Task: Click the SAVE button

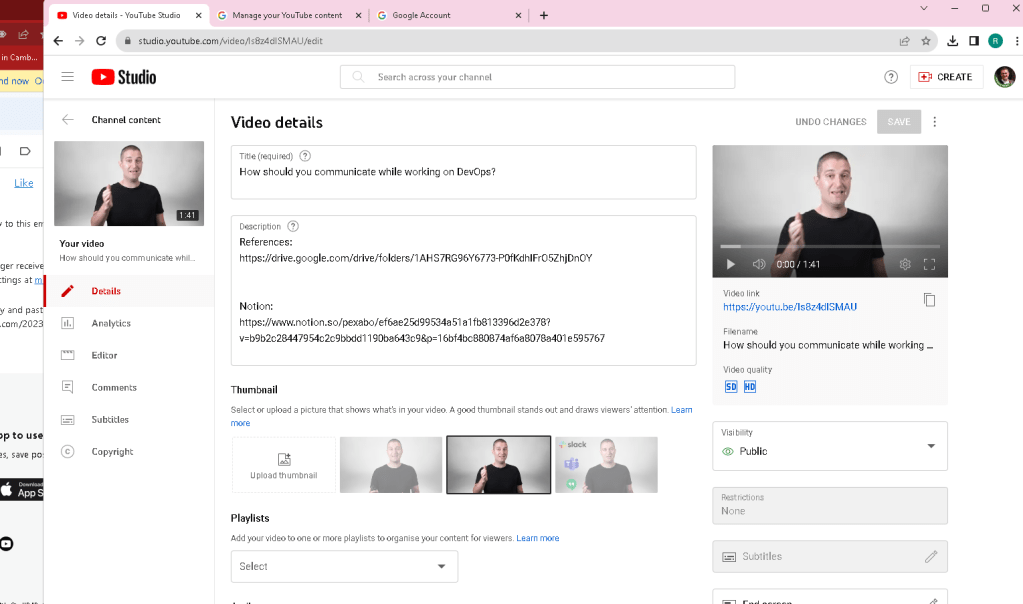Action: [898, 122]
